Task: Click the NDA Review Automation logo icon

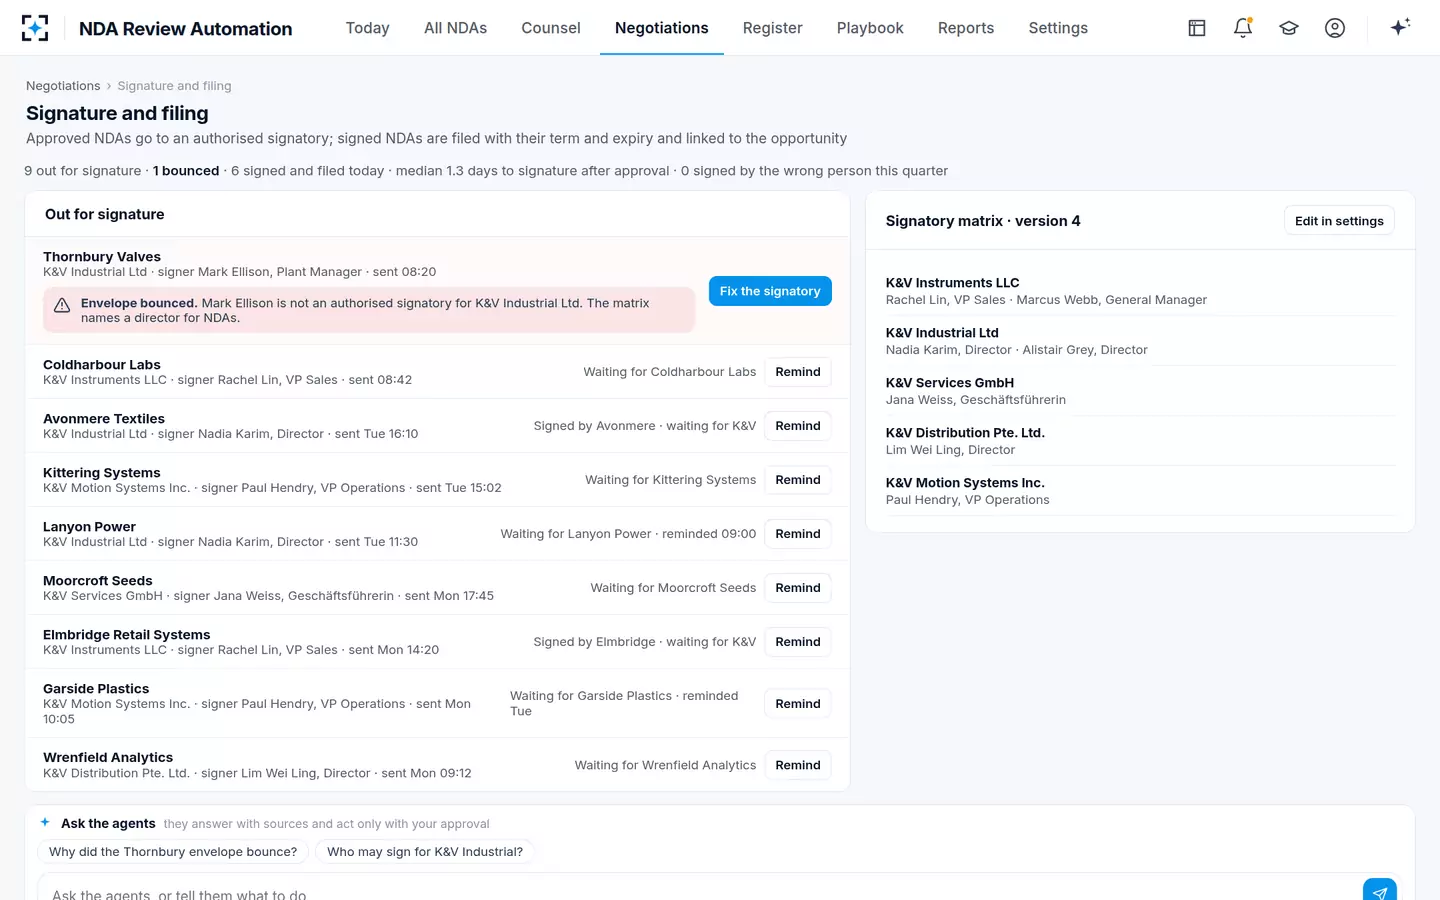Action: (35, 28)
